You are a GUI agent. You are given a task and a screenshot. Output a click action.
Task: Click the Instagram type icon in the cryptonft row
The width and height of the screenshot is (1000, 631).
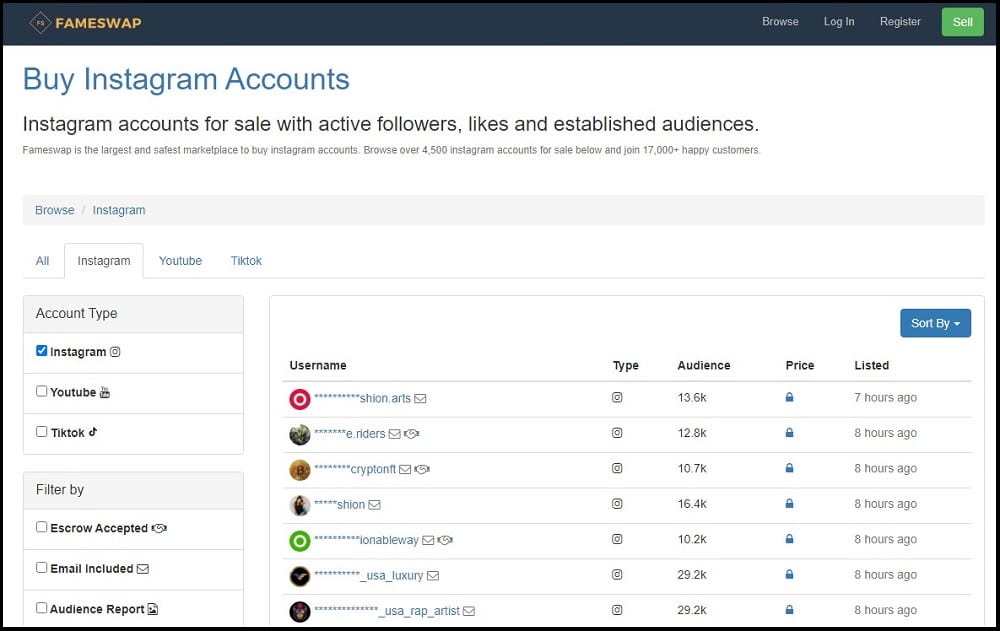click(617, 468)
